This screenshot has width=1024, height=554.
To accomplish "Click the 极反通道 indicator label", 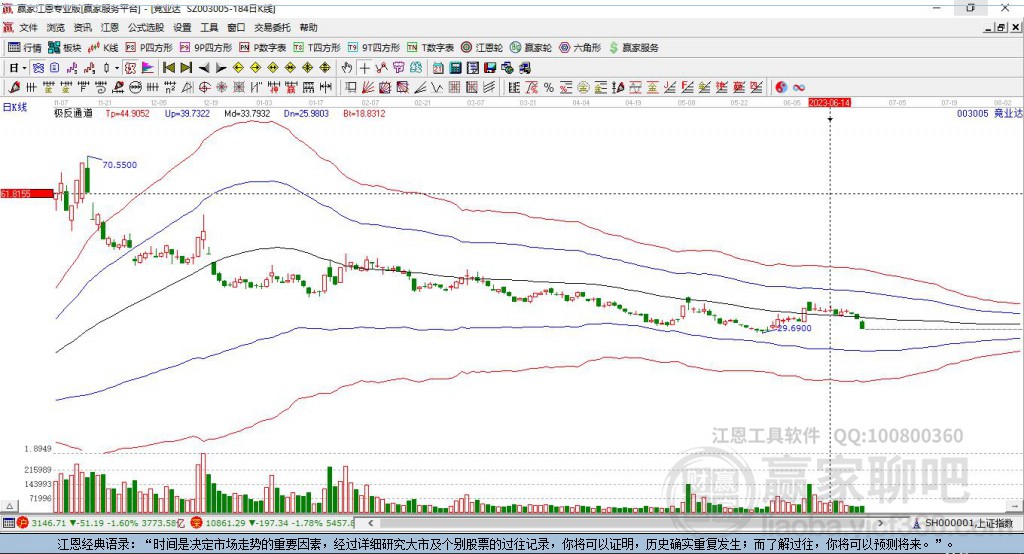I will click(x=73, y=113).
